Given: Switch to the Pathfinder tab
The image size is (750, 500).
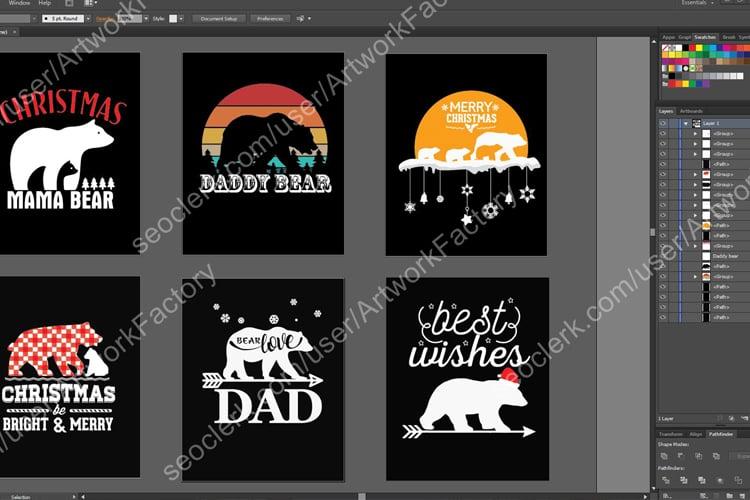Looking at the screenshot, I should point(720,434).
